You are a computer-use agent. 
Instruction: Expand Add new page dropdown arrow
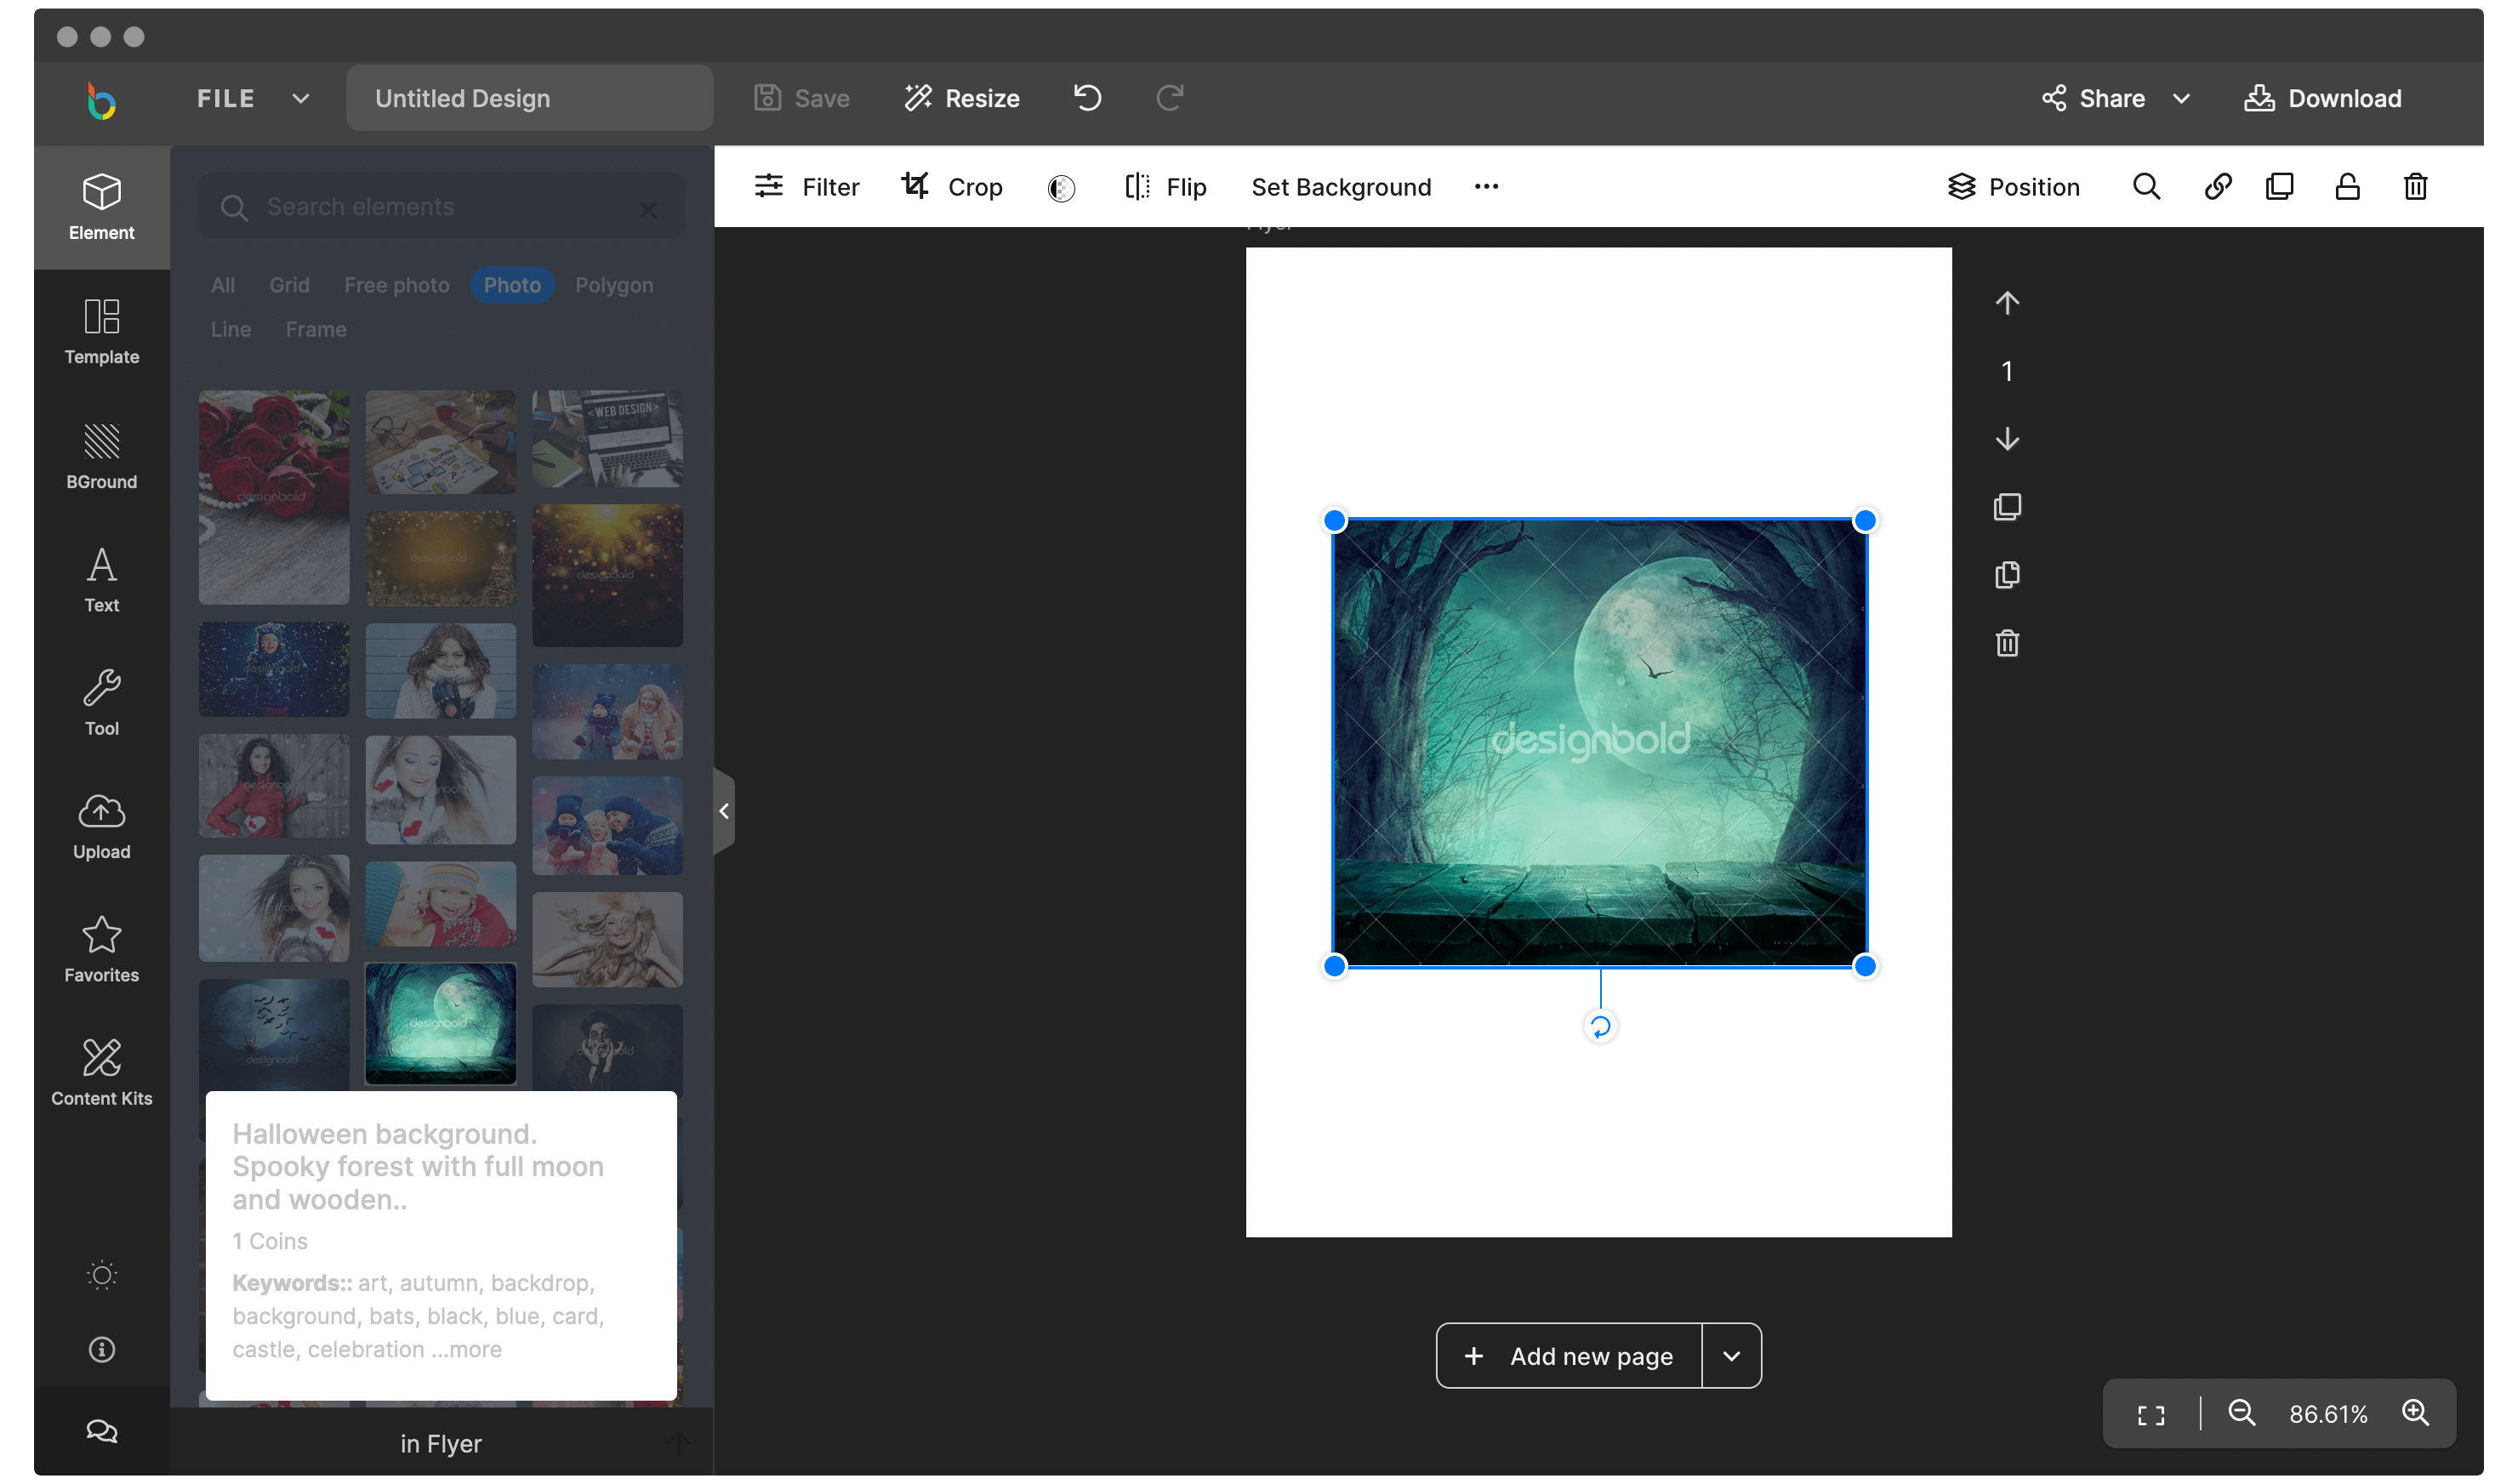[x=1732, y=1356]
